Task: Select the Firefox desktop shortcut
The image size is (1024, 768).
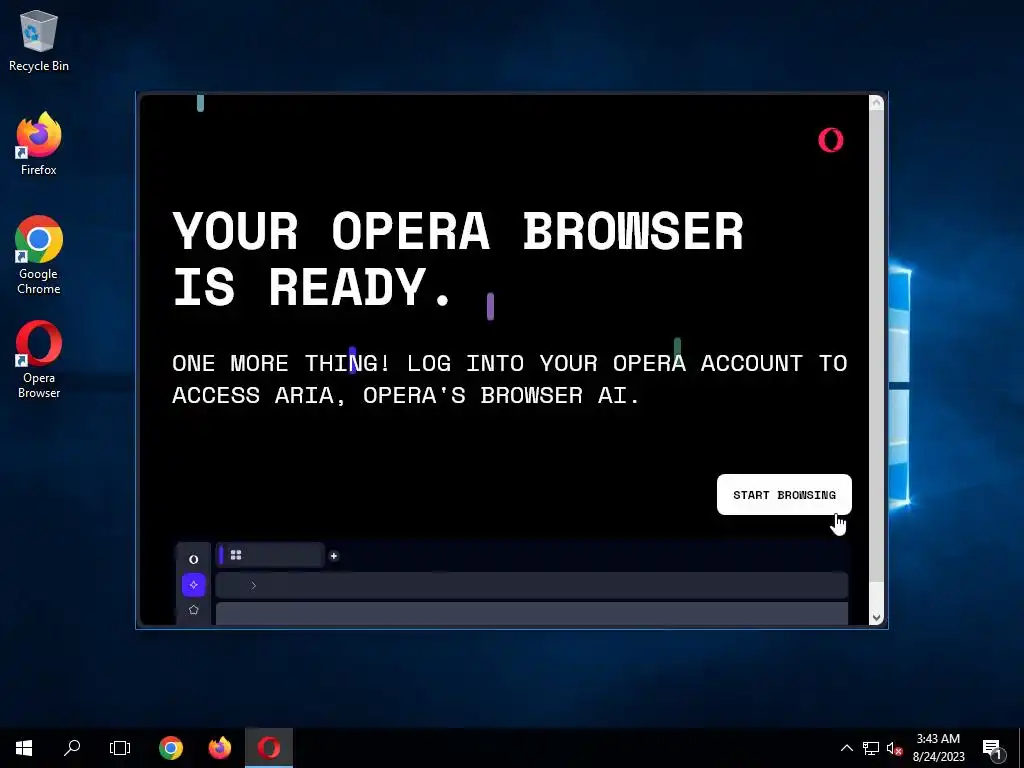Action: click(x=39, y=144)
